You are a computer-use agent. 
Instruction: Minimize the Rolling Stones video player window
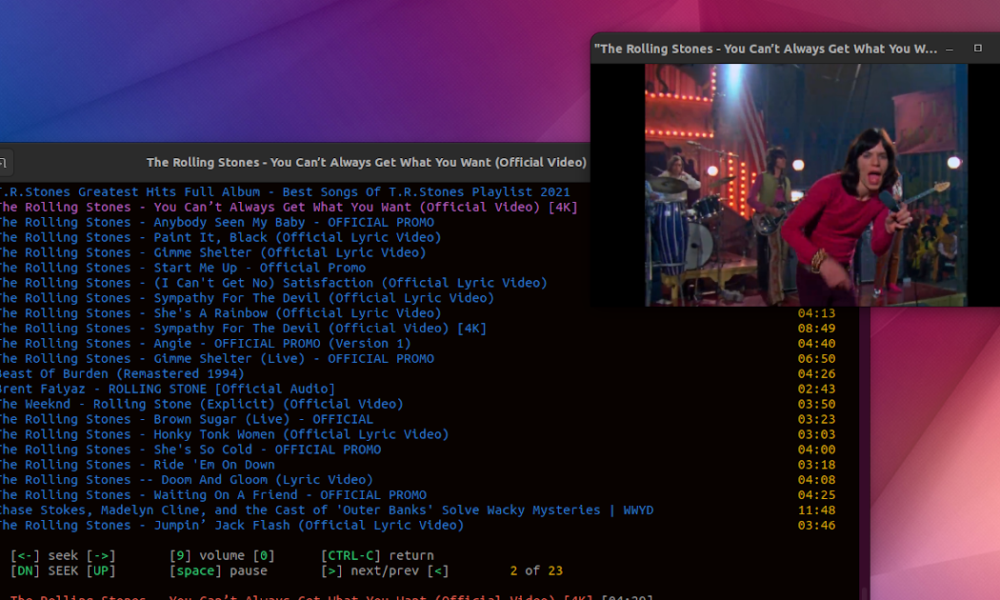(x=950, y=48)
